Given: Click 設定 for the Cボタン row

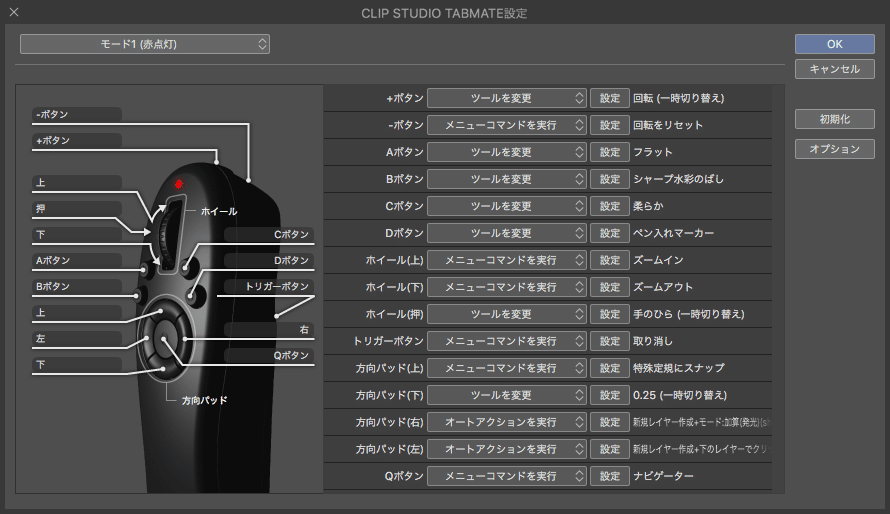Looking at the screenshot, I should pyautogui.click(x=610, y=206).
